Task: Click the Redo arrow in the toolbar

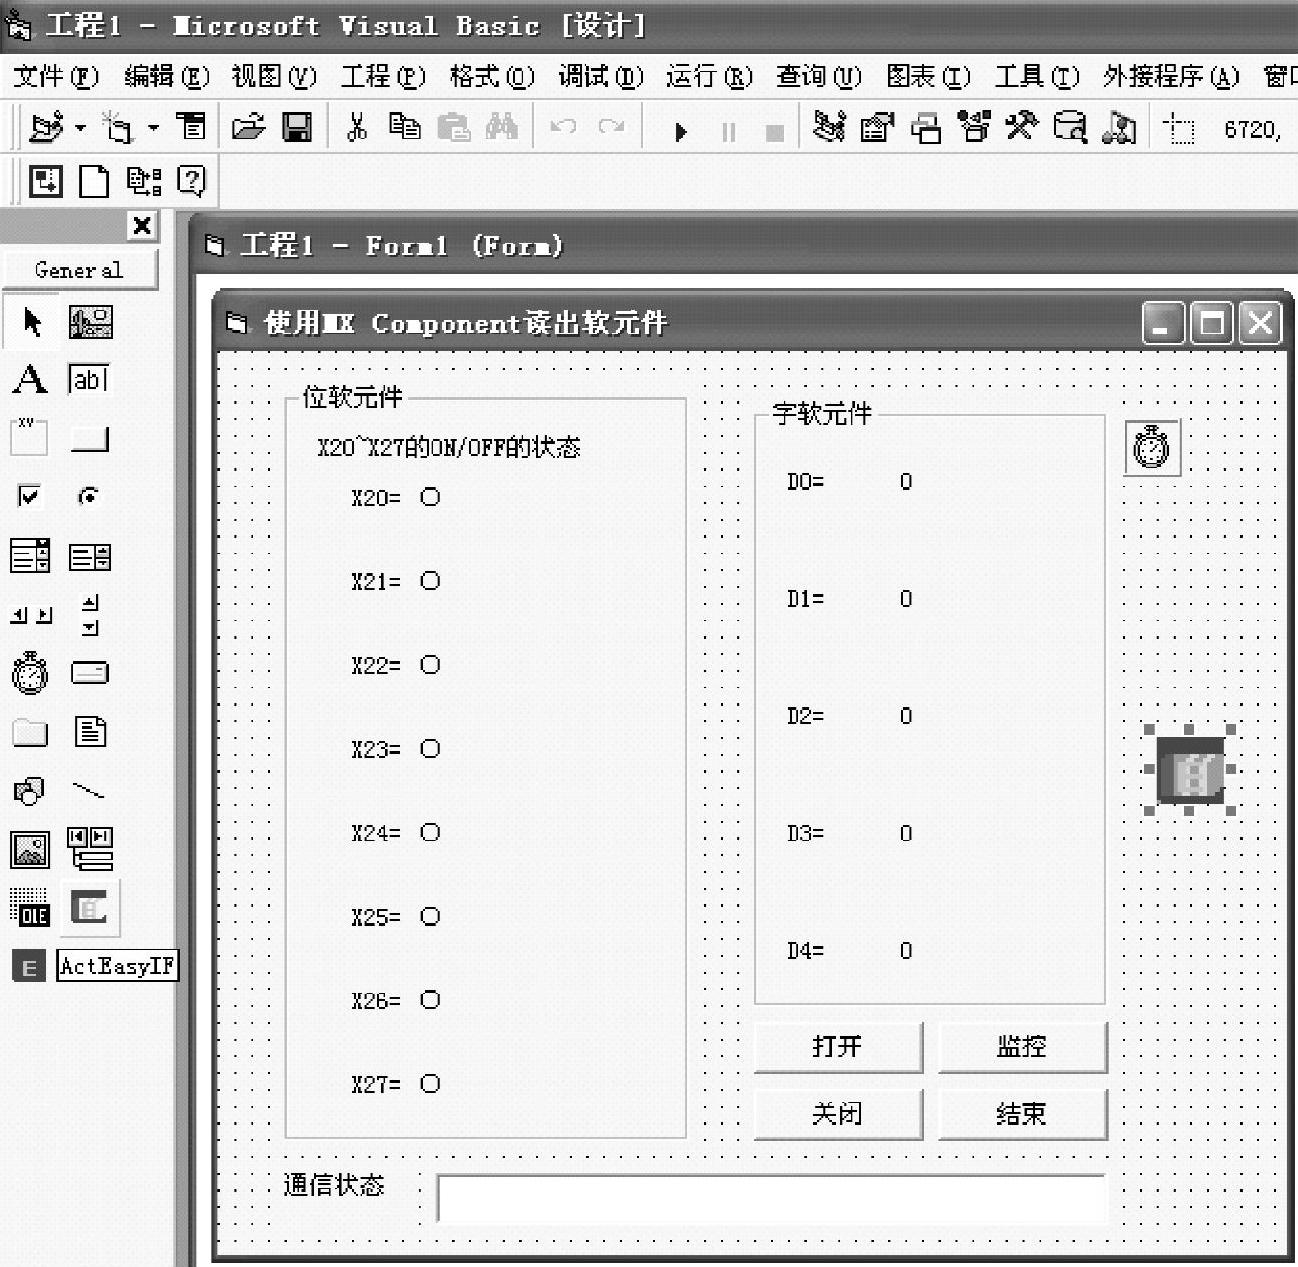Action: point(612,127)
